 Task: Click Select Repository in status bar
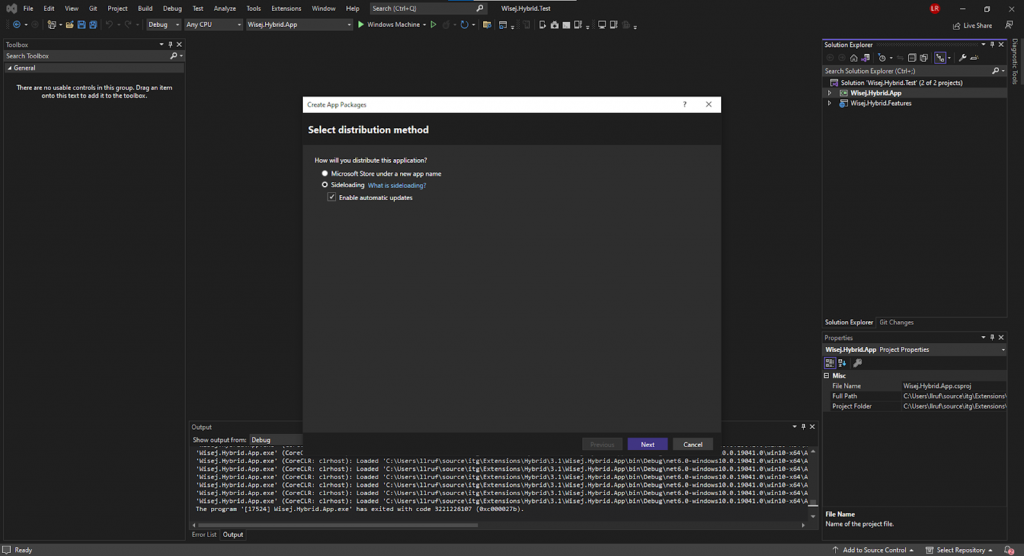[959, 550]
